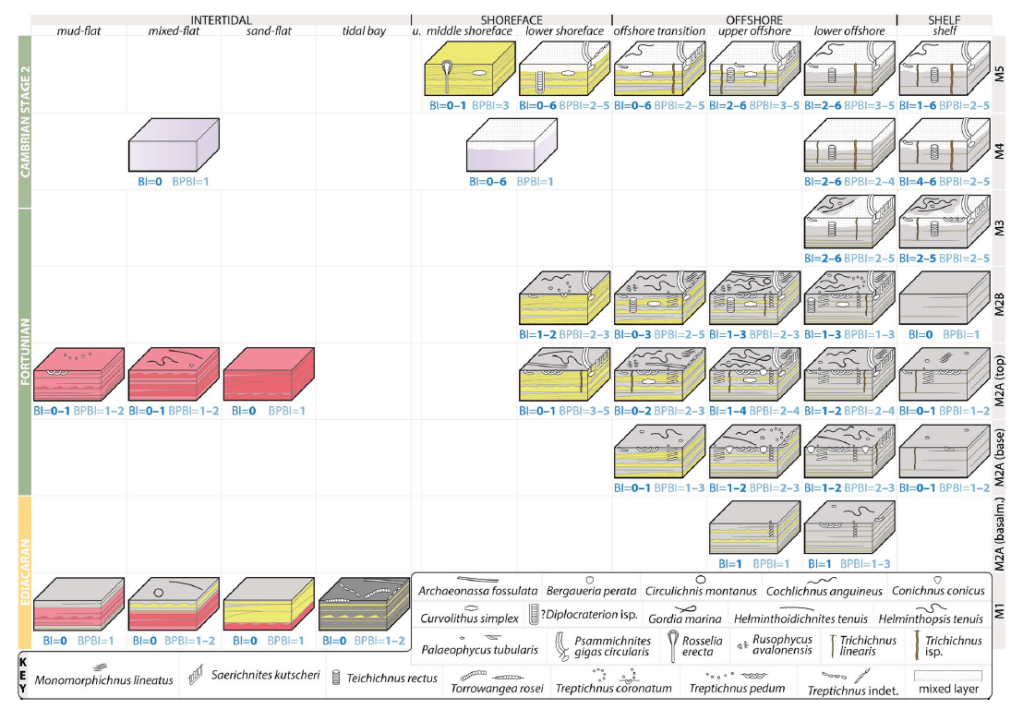Select the Rusophycus avalonensis symbol

(744, 645)
